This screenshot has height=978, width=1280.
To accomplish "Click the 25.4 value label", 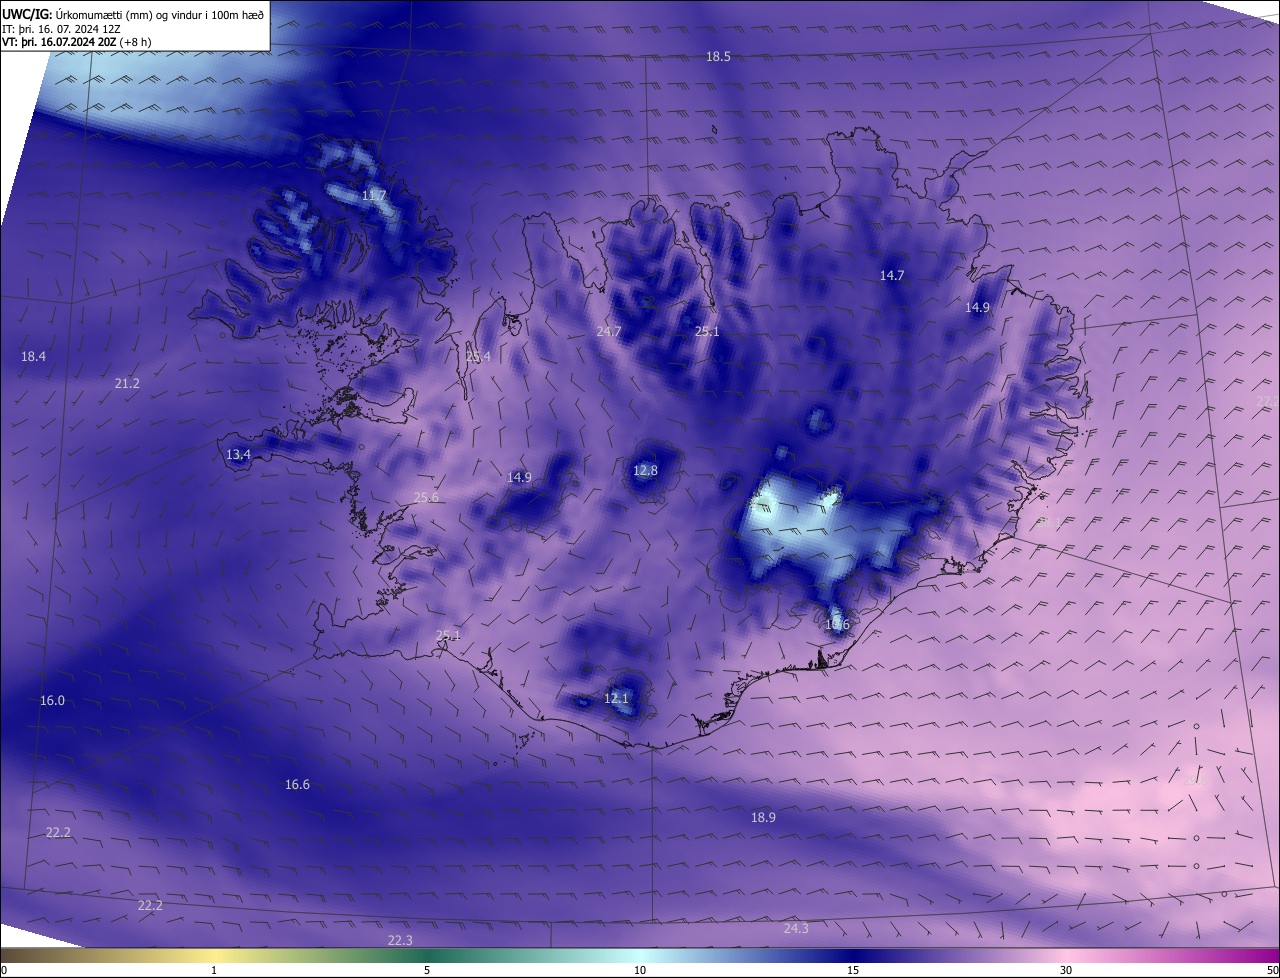I will 478,356.
